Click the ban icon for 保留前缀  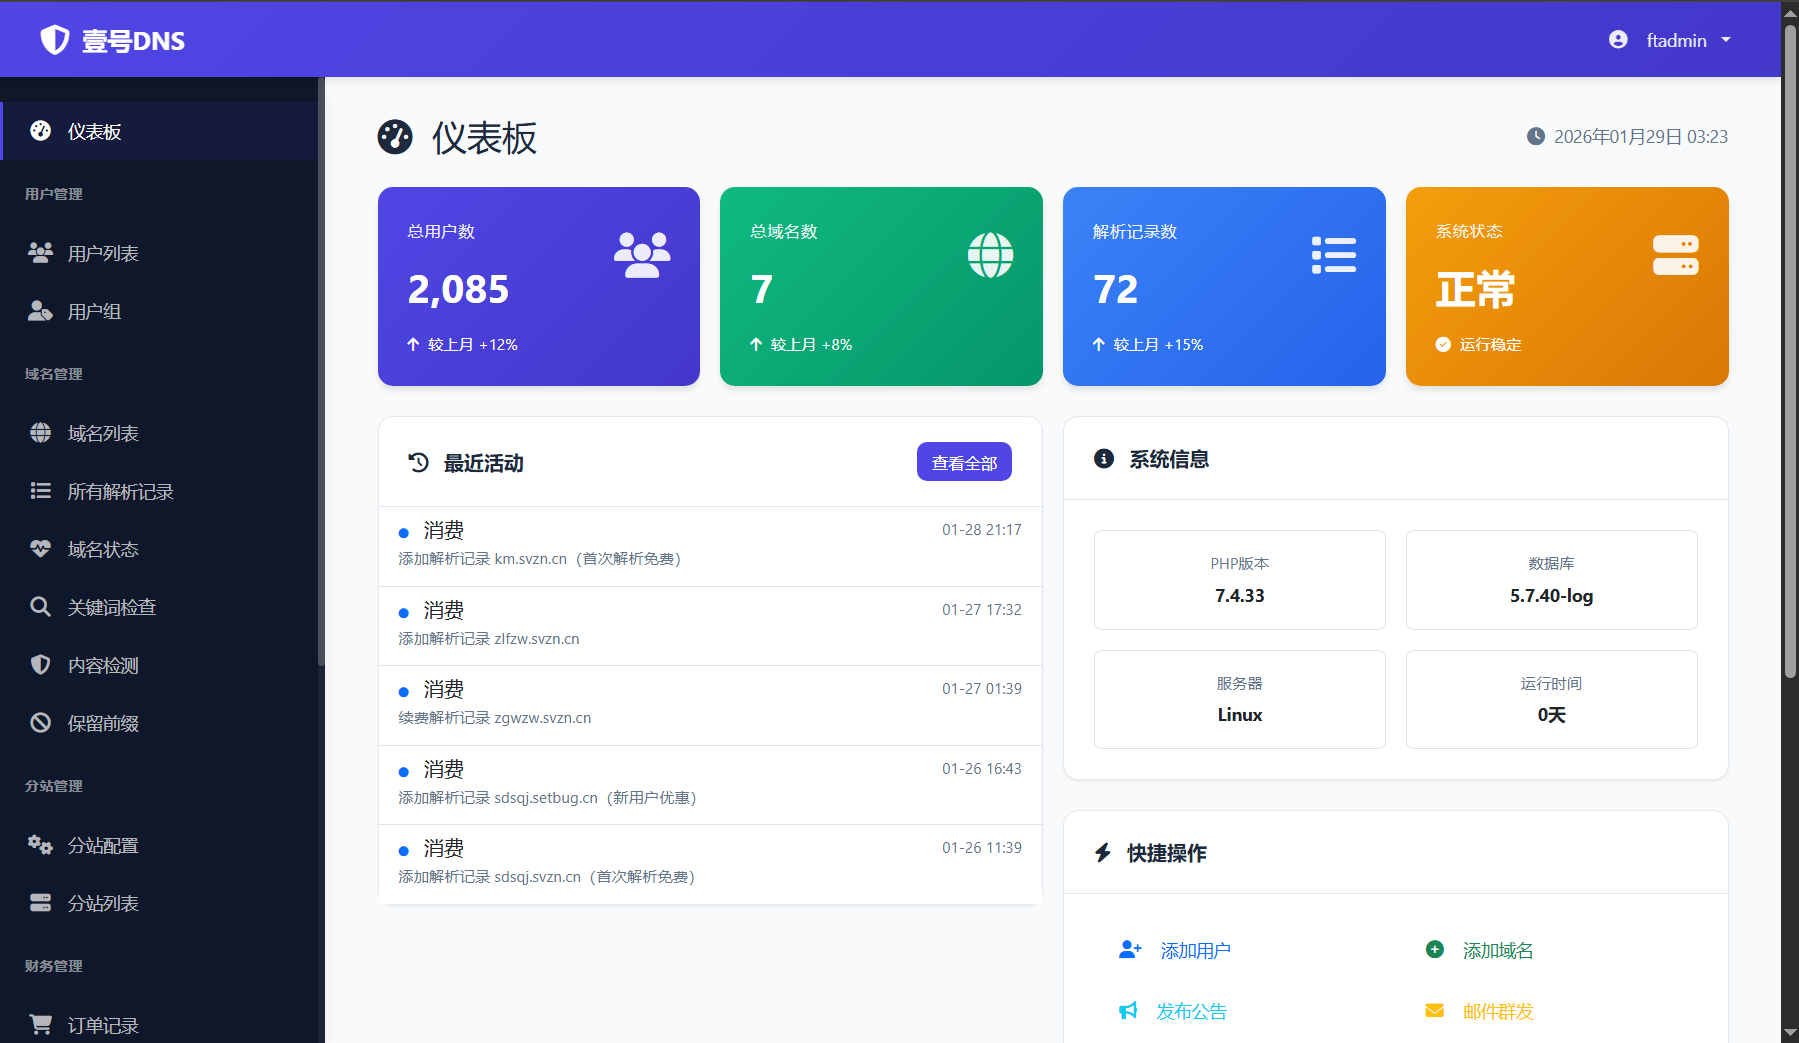tap(40, 723)
